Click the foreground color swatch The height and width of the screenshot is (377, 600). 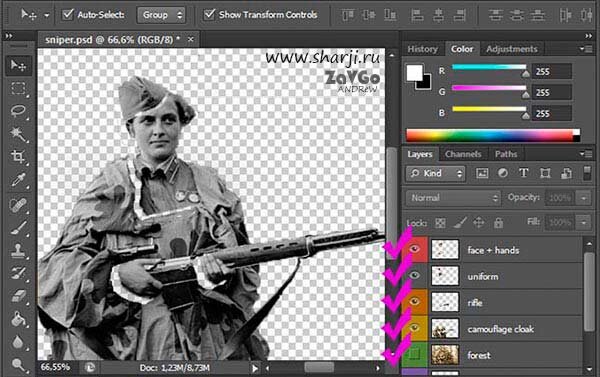(x=414, y=73)
